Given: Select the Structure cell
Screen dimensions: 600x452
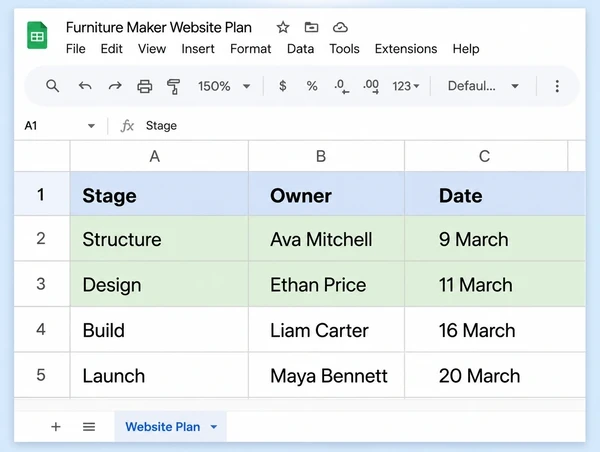Looking at the screenshot, I should (x=159, y=238).
